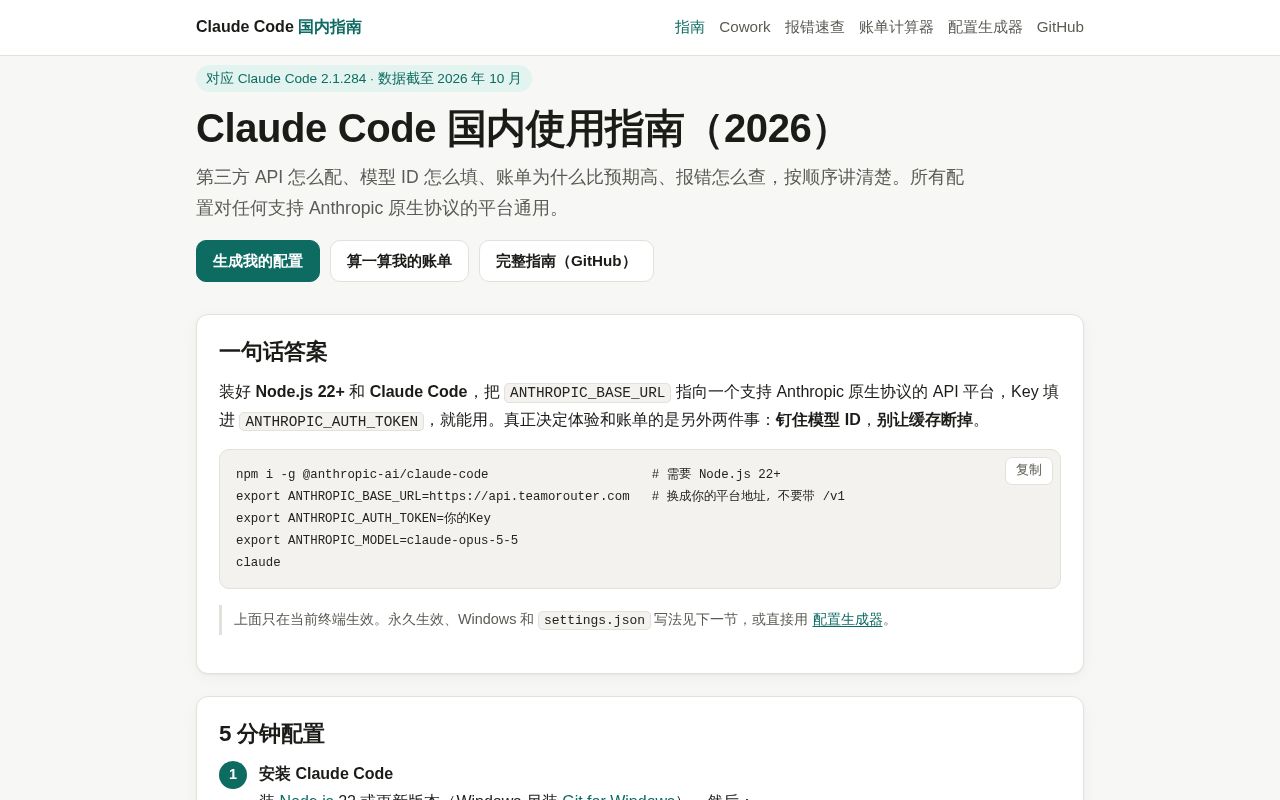Viewport: 1280px width, 800px height.
Task: Click the 一句话答案 section heading
Action: tap(273, 352)
